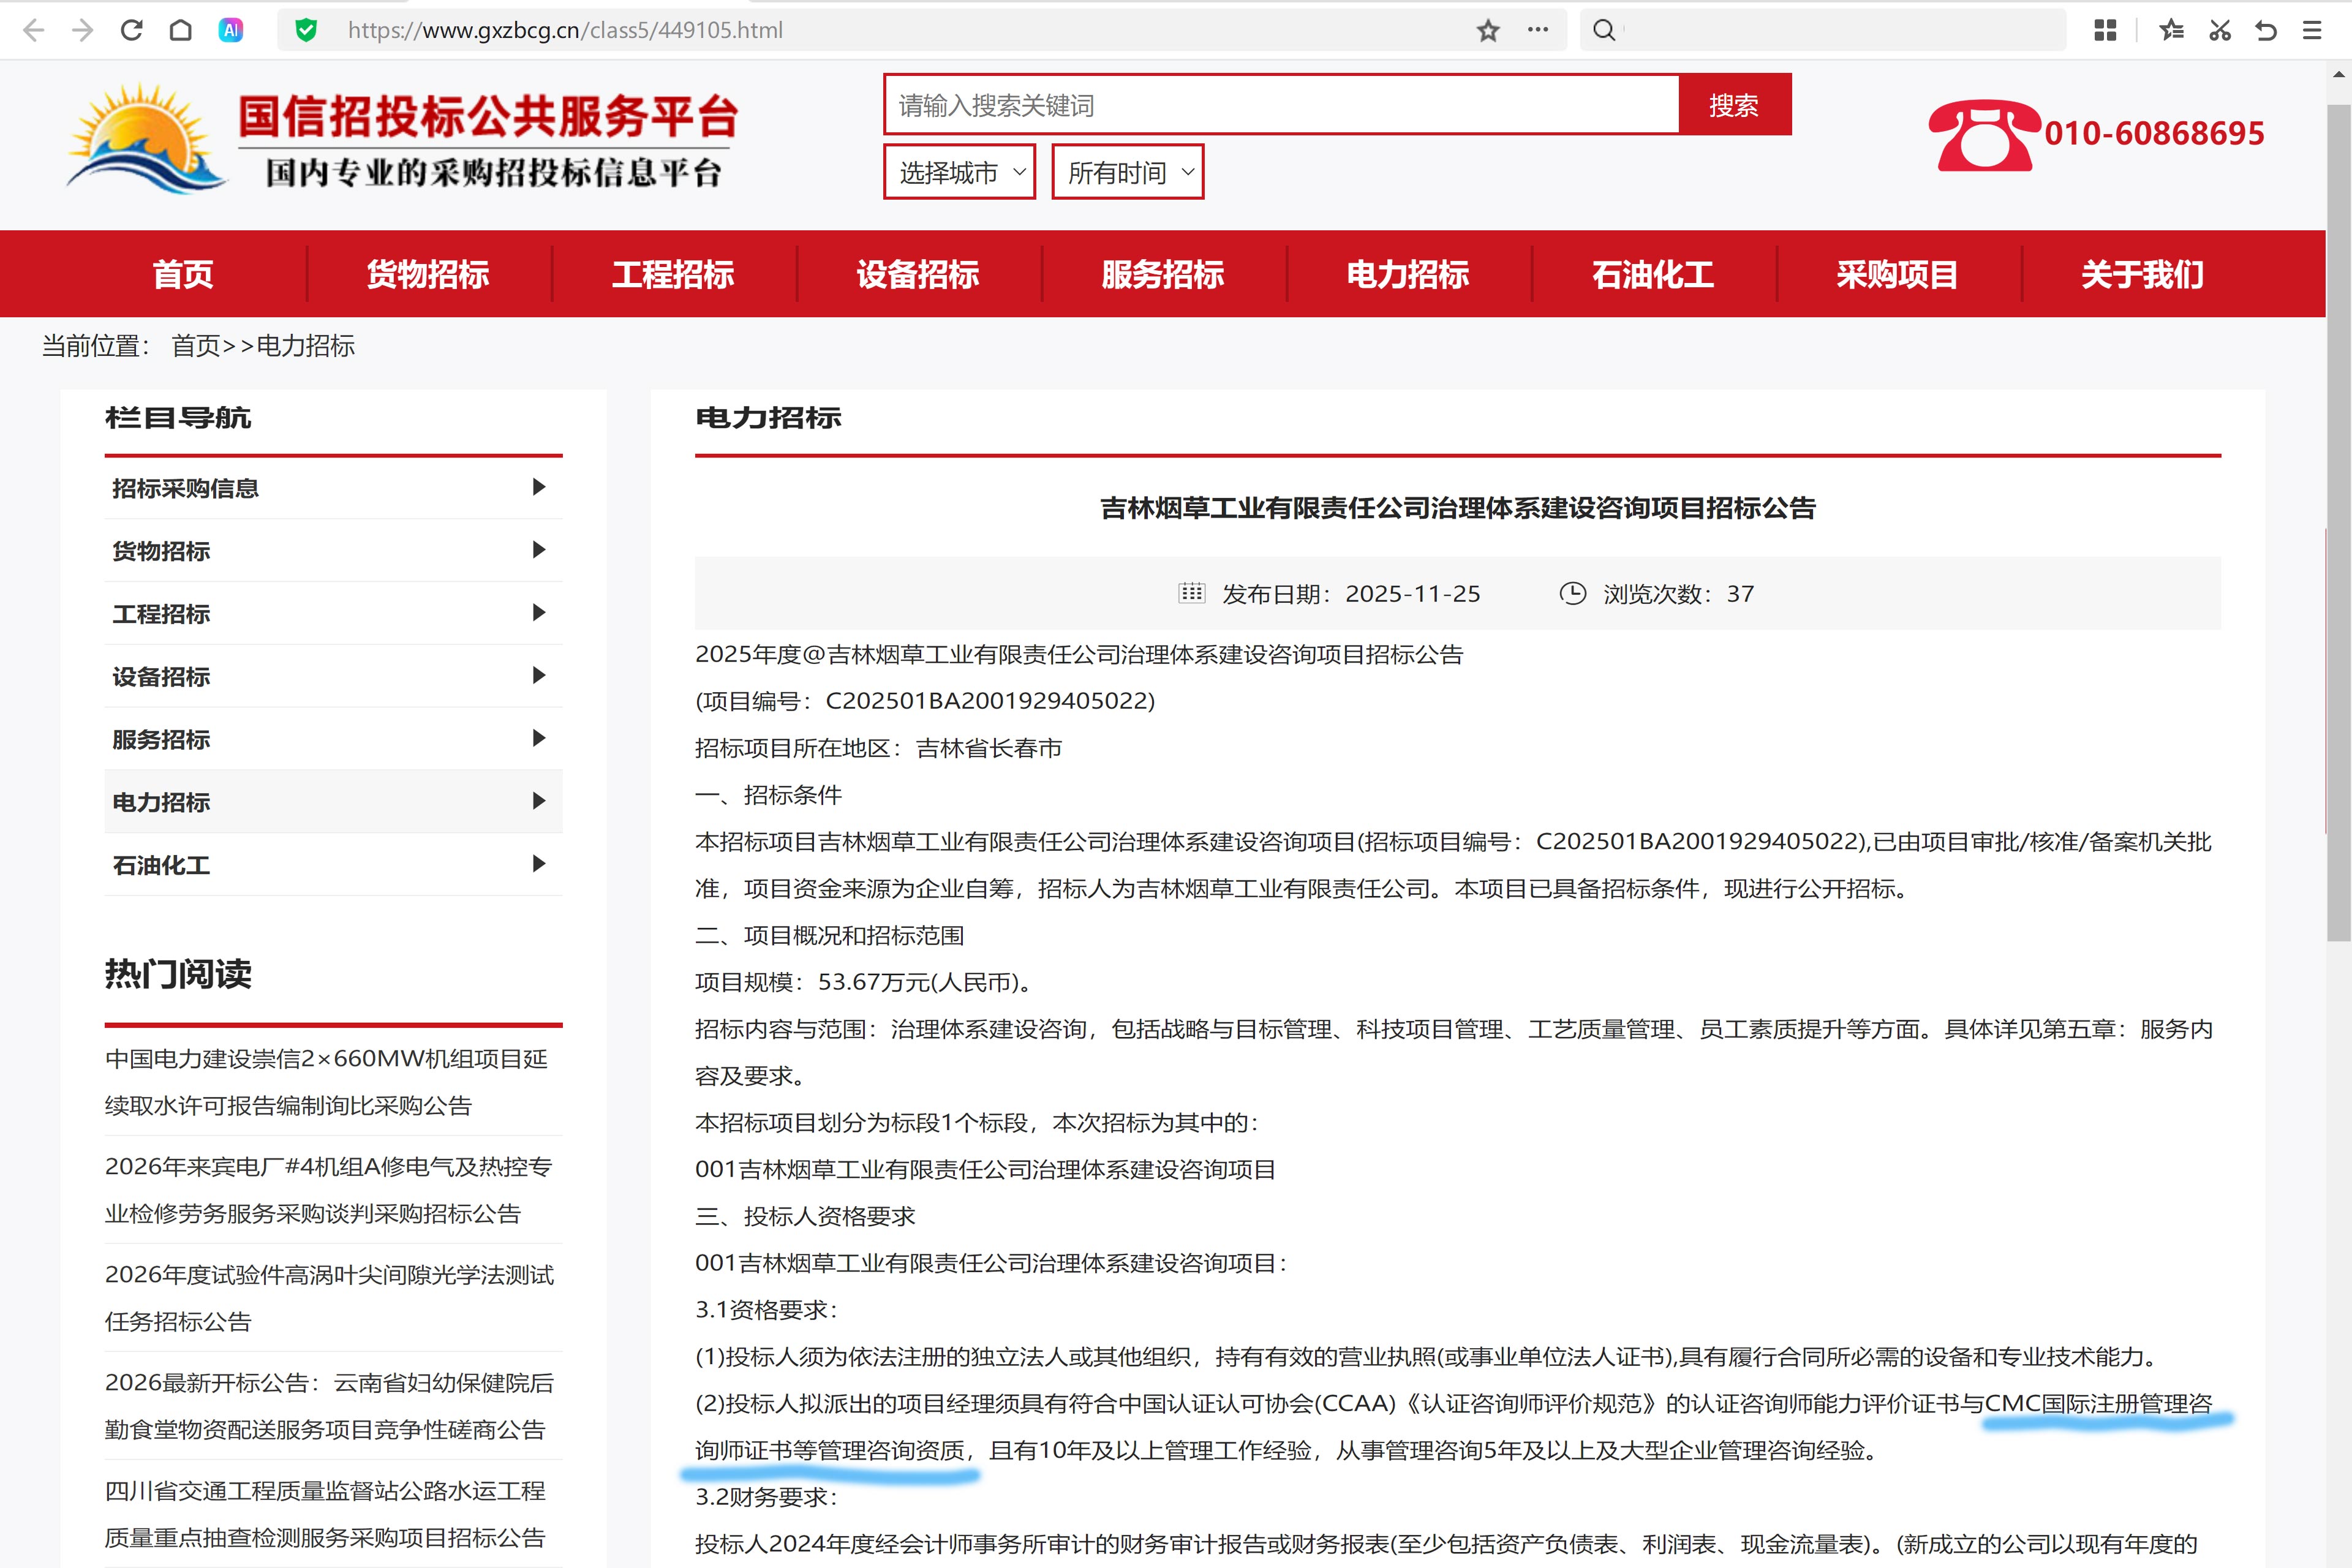Image resolution: width=2352 pixels, height=1568 pixels.
Task: Open the scissors screenshot tool icon
Action: point(2220,30)
